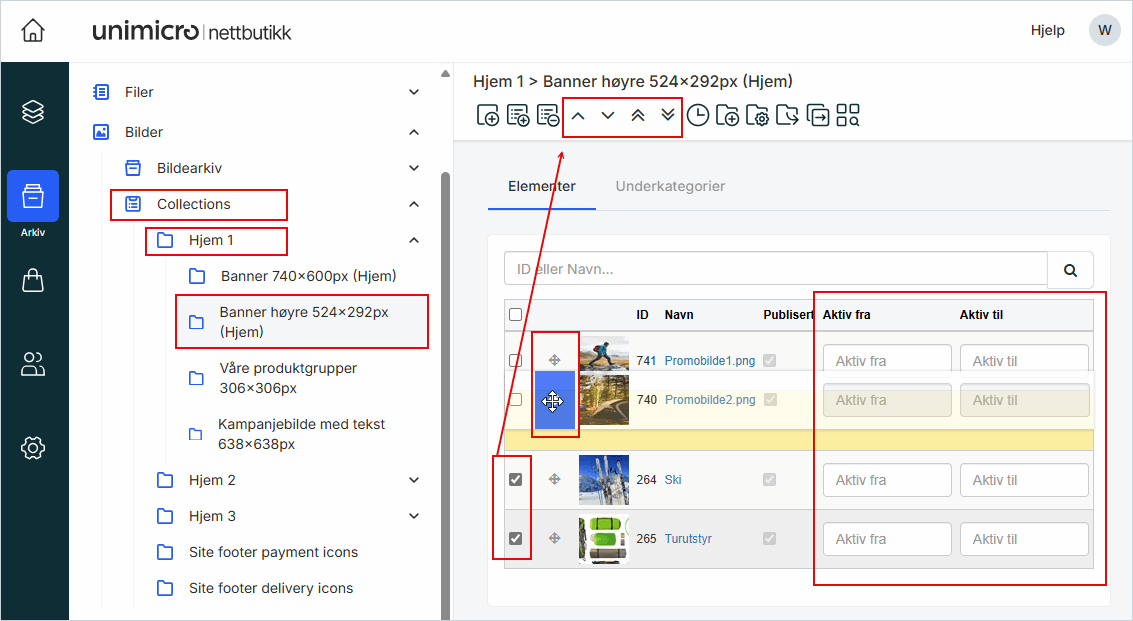
Task: Open the Arkiv section in left sidebar
Action: coord(33,196)
